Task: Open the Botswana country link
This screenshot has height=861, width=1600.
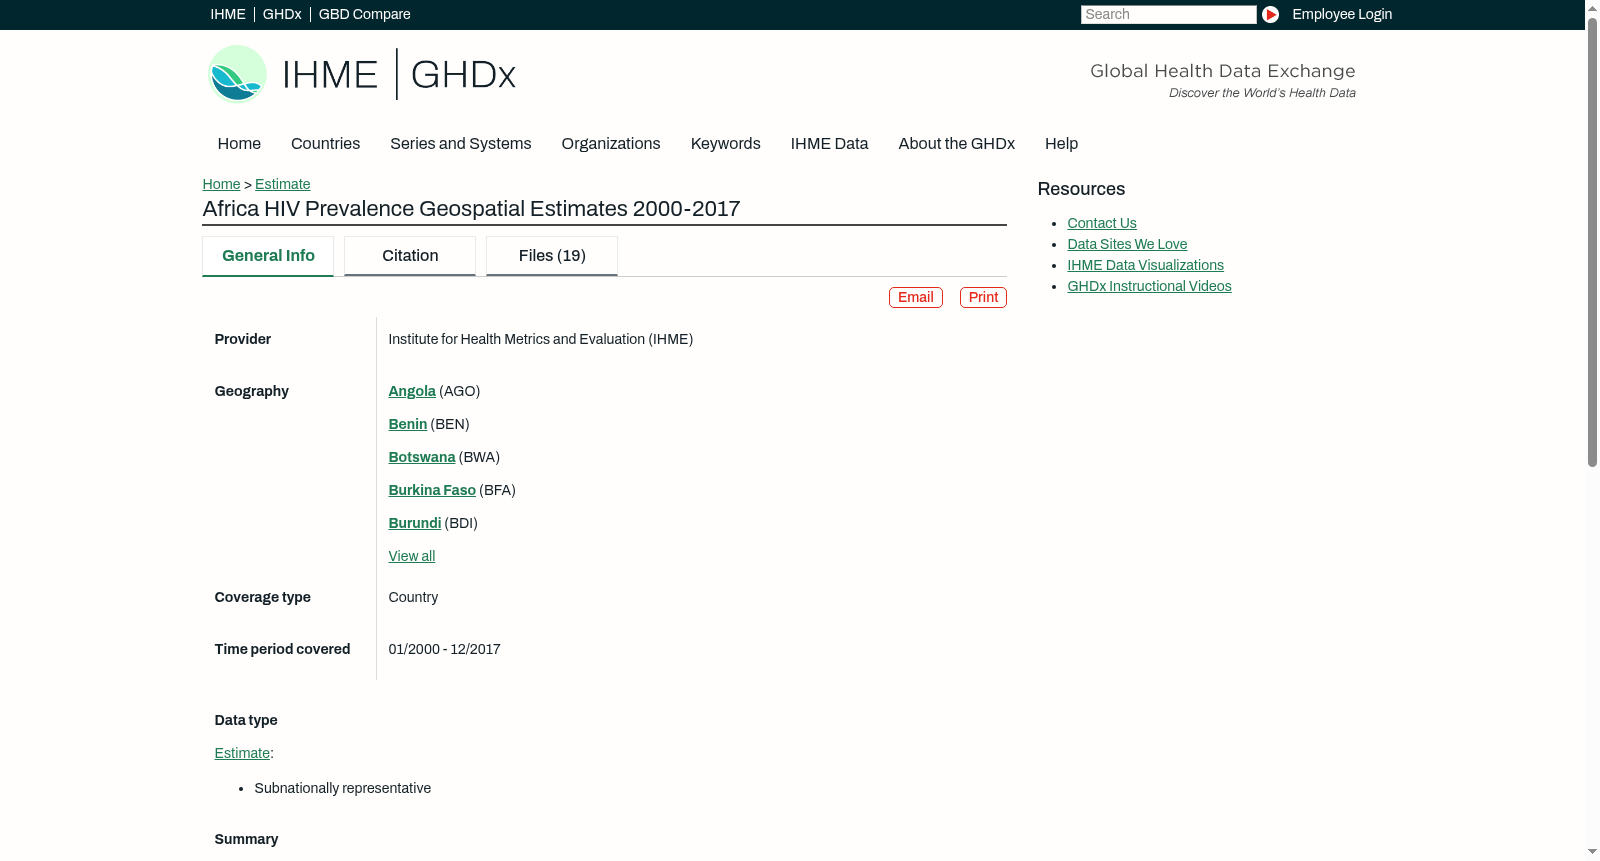Action: [422, 457]
